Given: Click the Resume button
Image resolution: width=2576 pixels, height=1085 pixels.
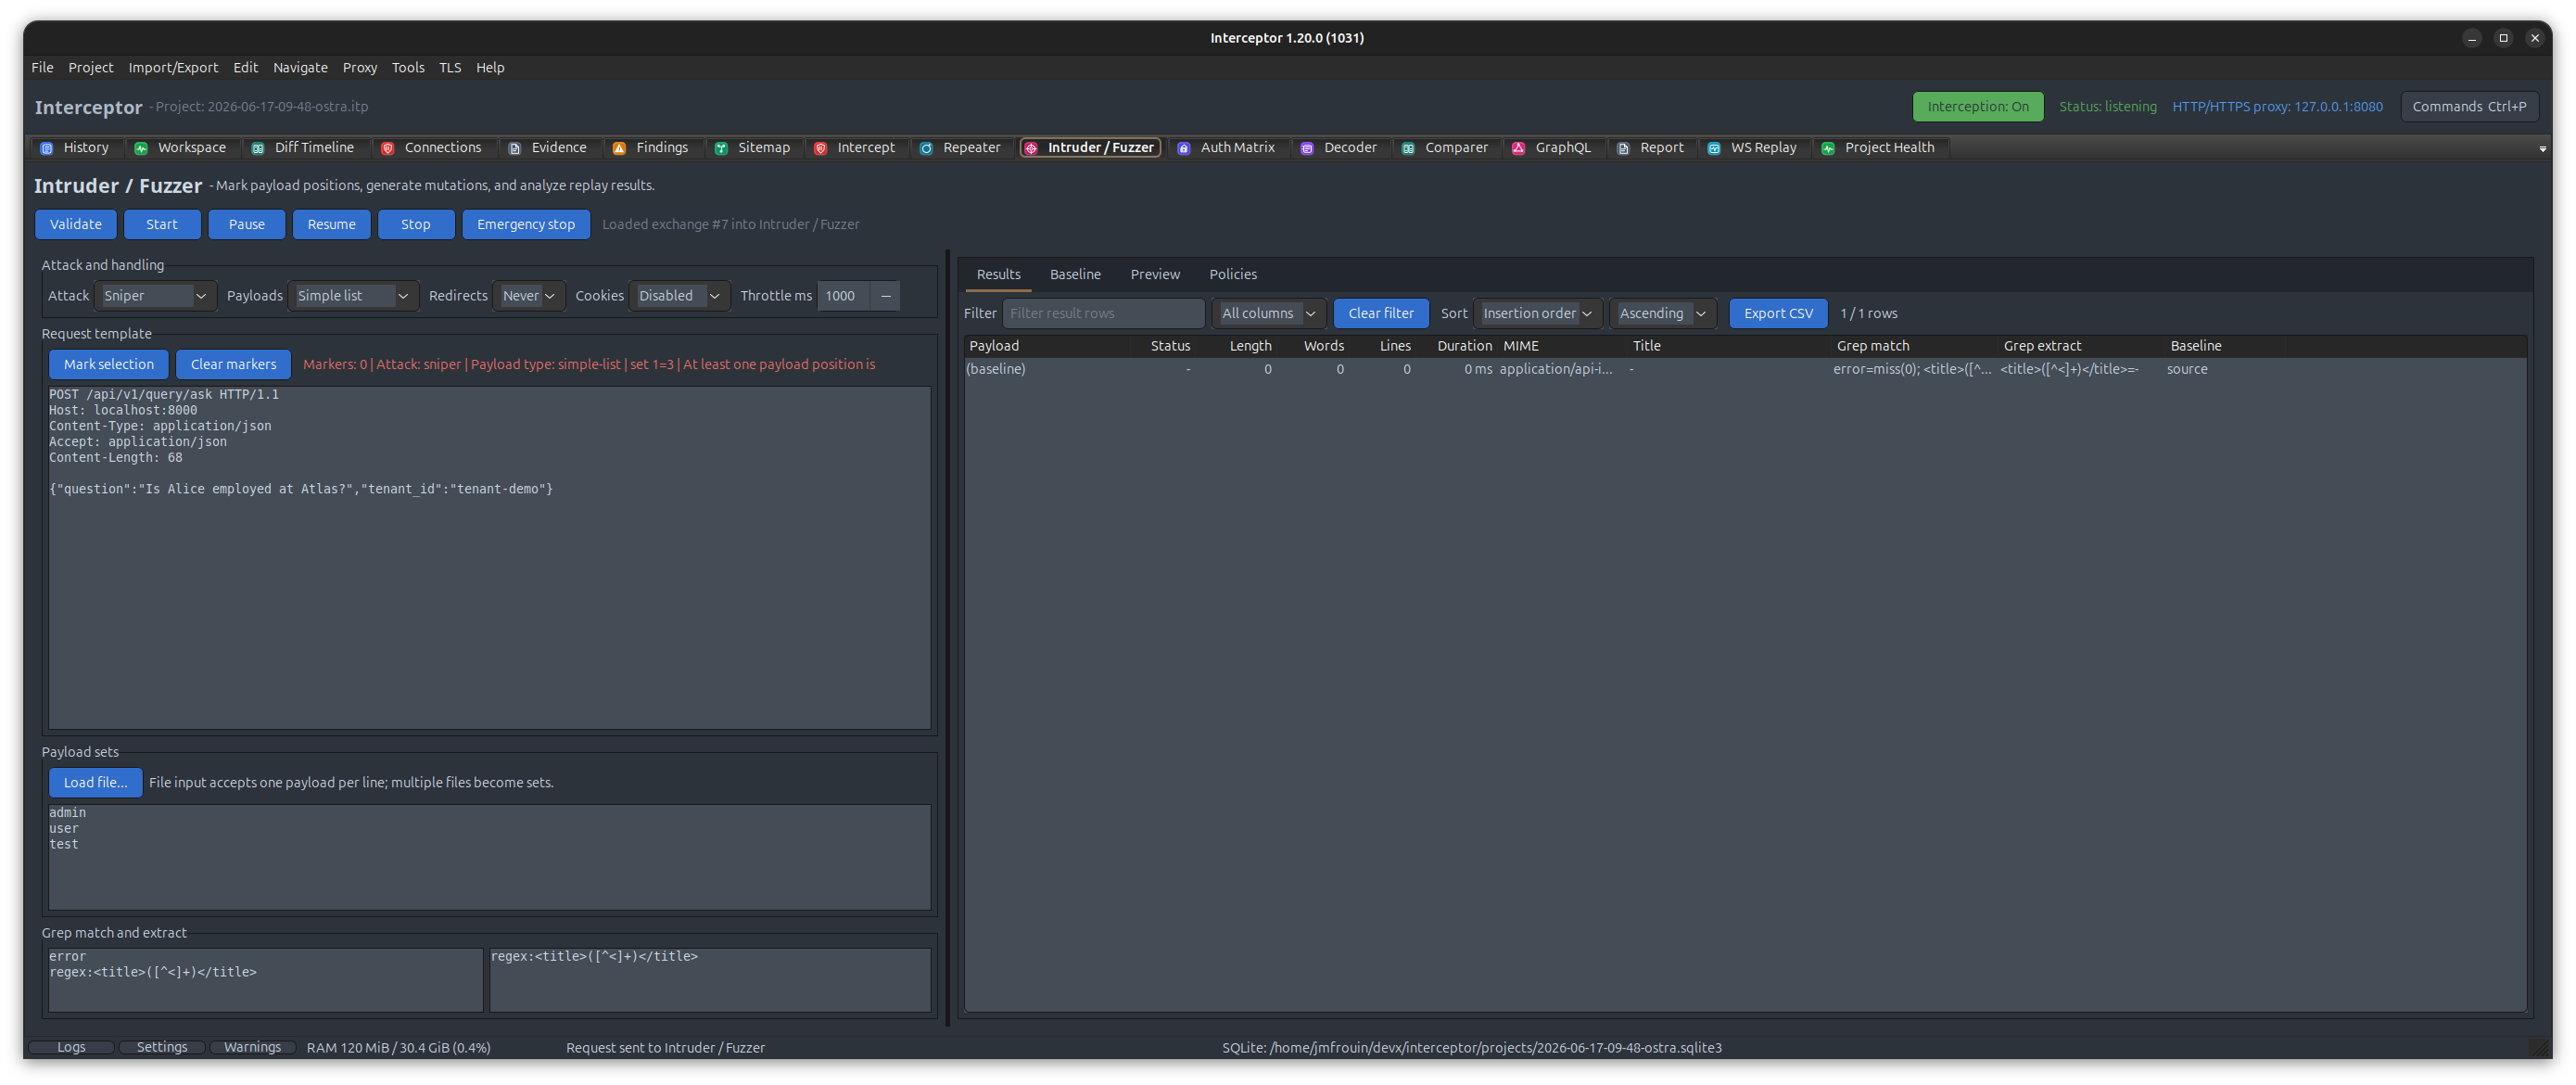Looking at the screenshot, I should (x=332, y=225).
